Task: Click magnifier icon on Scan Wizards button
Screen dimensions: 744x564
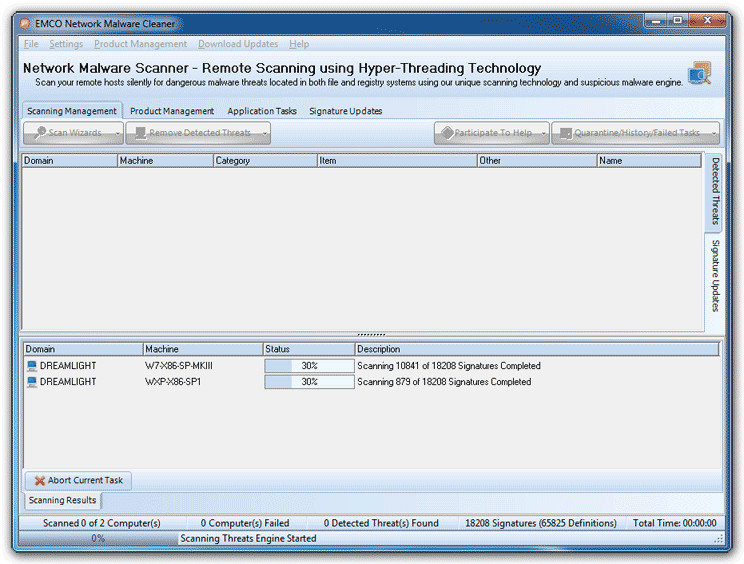Action: [x=40, y=133]
